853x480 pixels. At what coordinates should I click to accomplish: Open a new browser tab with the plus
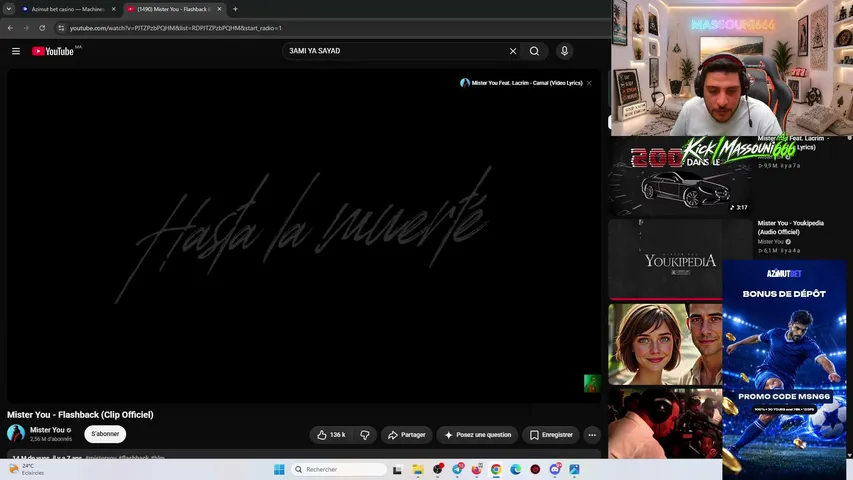235,9
